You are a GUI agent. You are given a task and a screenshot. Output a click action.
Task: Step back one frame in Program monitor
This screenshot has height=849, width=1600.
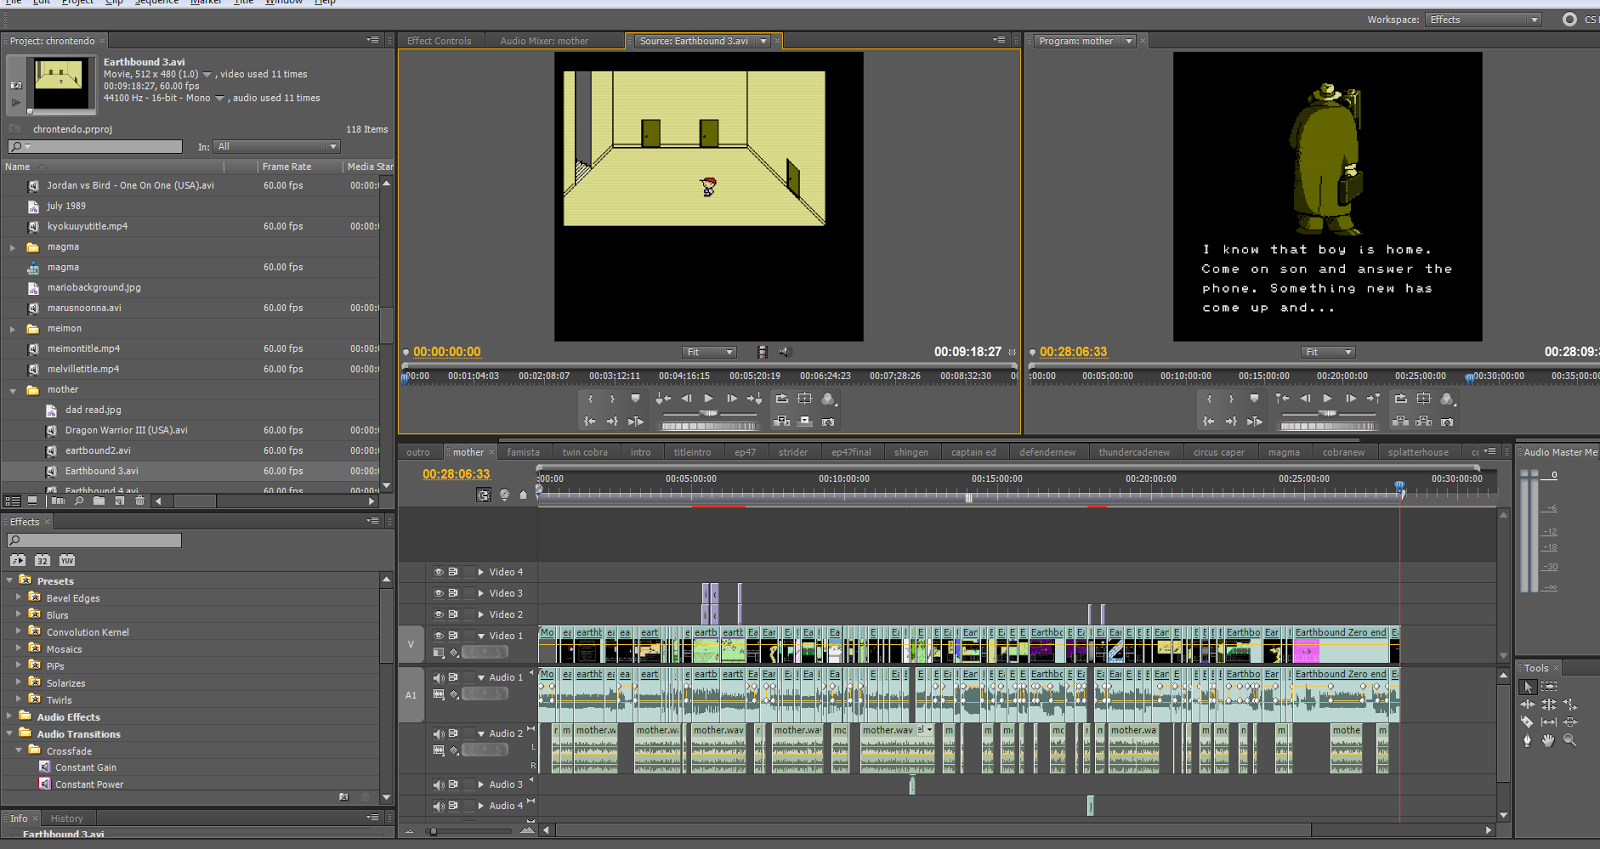pos(1305,399)
